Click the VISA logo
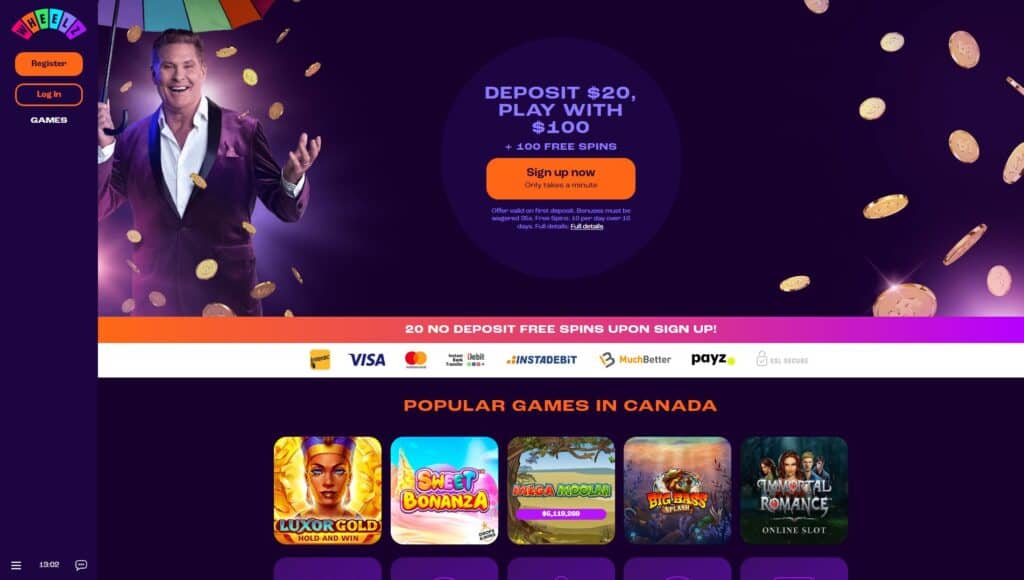The height and width of the screenshot is (580, 1024). (x=367, y=360)
